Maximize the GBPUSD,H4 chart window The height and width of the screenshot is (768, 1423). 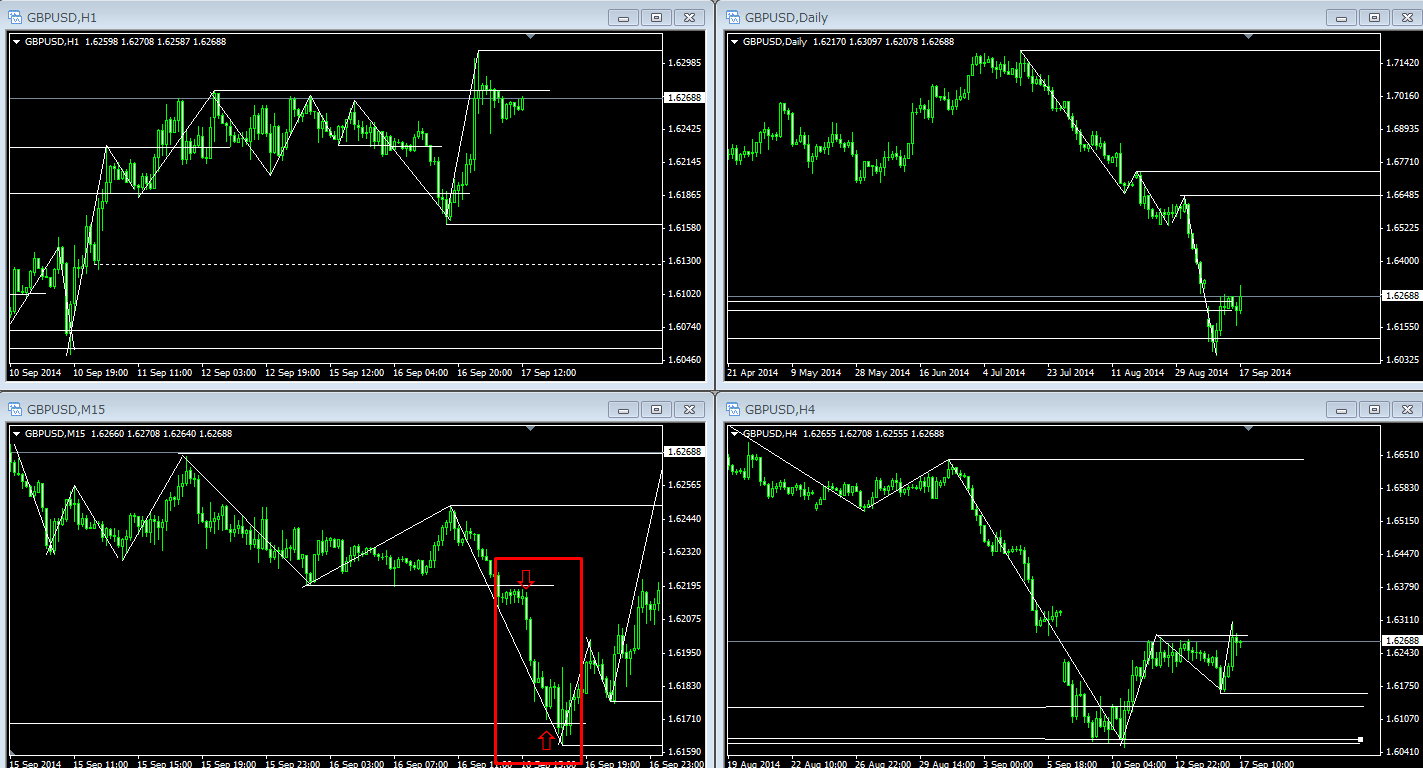coord(1374,409)
